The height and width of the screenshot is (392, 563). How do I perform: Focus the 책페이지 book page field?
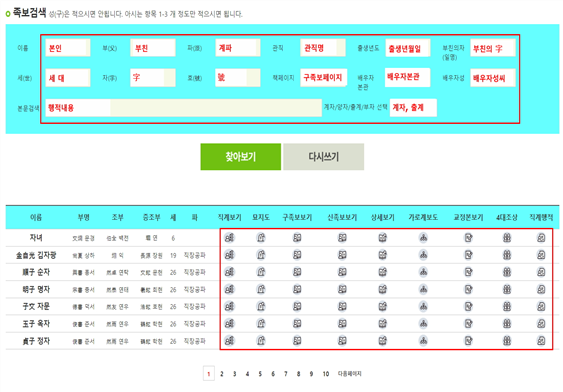tap(324, 78)
